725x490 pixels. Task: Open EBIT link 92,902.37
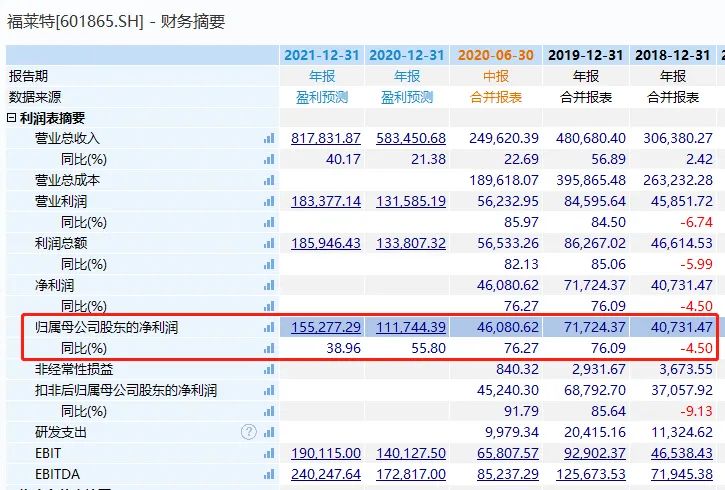[x=595, y=453]
